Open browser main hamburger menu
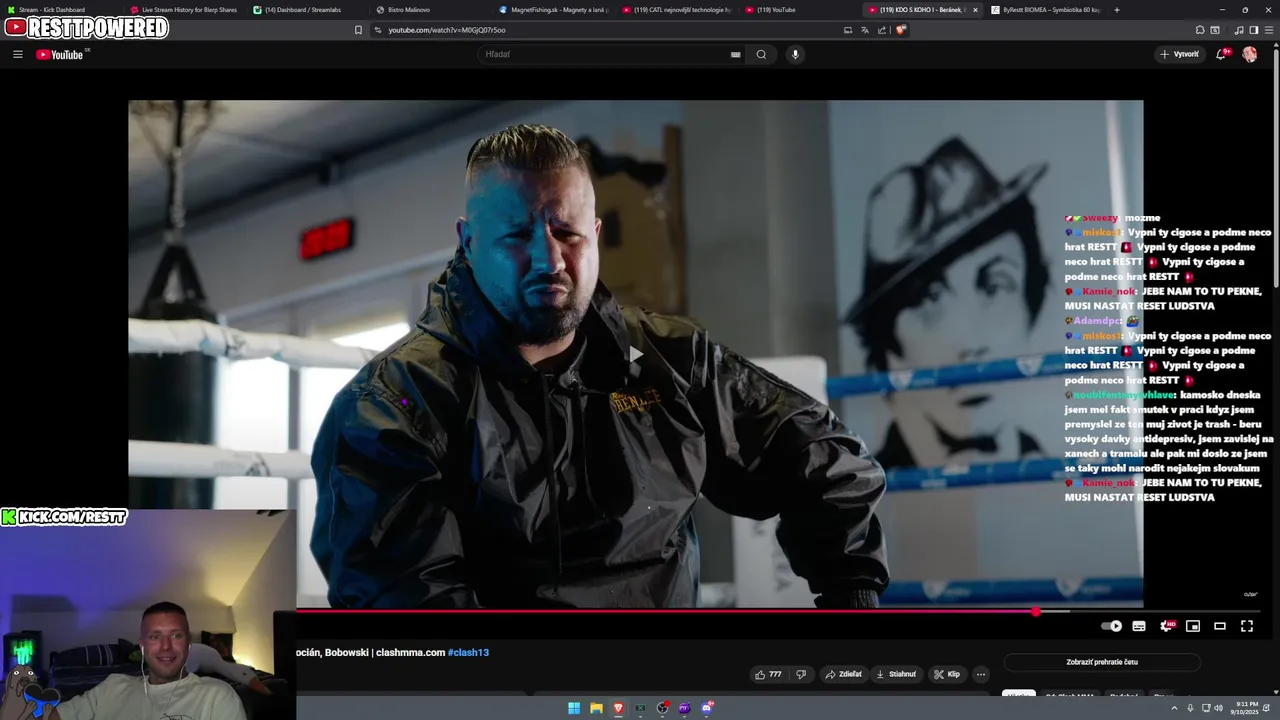1280x720 pixels. coord(1270,30)
